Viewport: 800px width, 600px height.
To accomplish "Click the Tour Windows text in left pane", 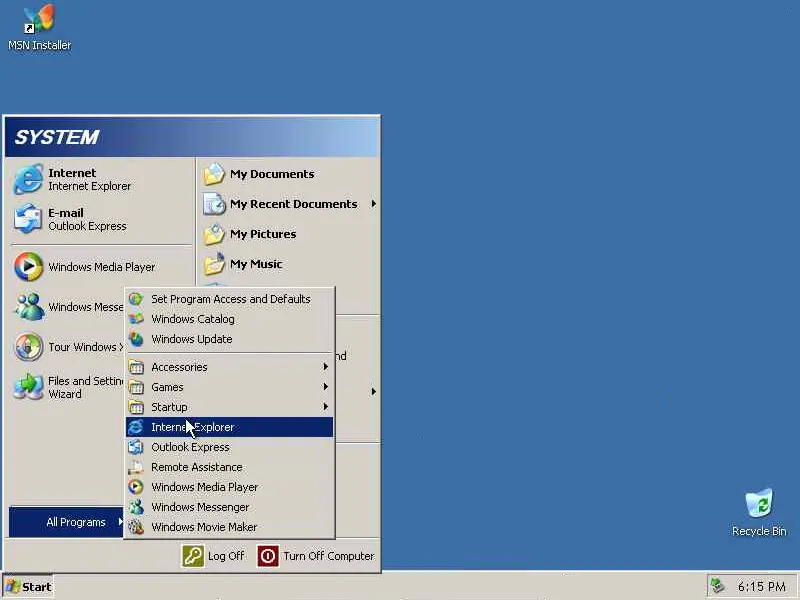I will click(86, 347).
